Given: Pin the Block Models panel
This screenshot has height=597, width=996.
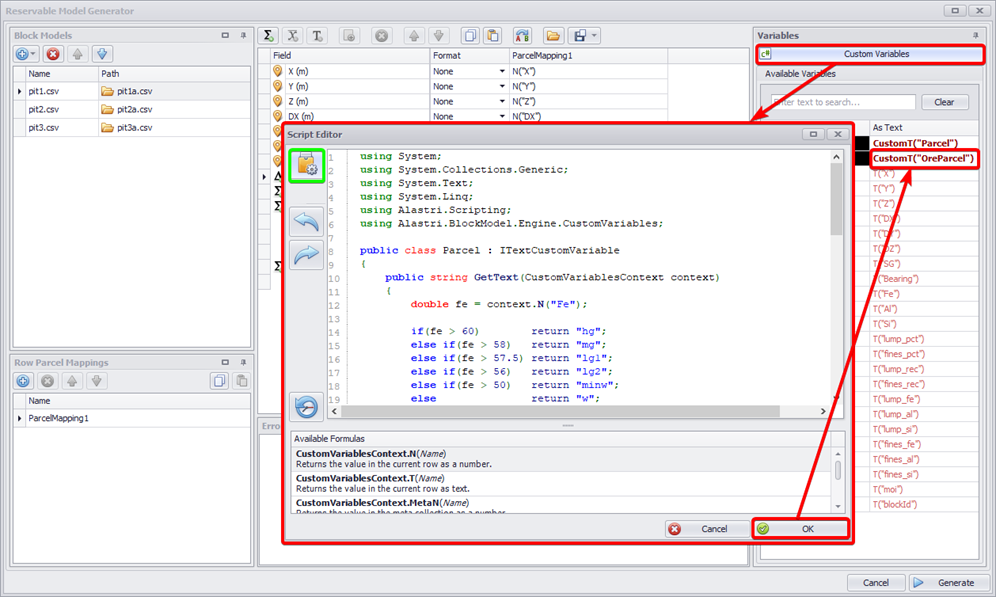Looking at the screenshot, I should pos(243,35).
